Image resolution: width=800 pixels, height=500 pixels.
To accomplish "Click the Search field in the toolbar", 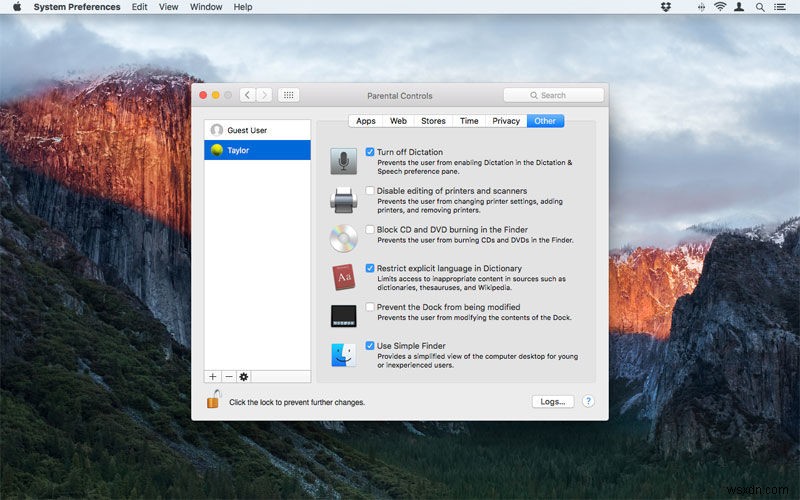I will pos(553,95).
